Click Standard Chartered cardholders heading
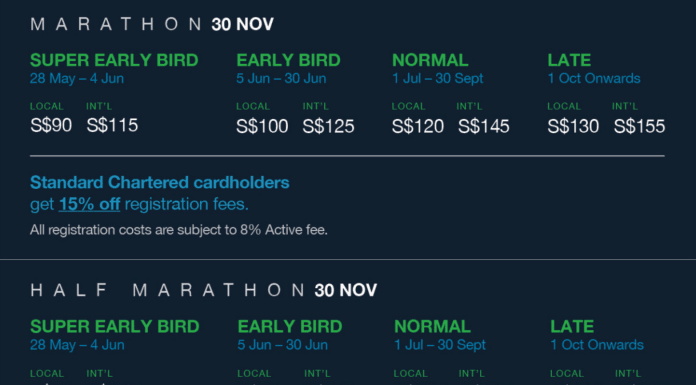 point(160,183)
